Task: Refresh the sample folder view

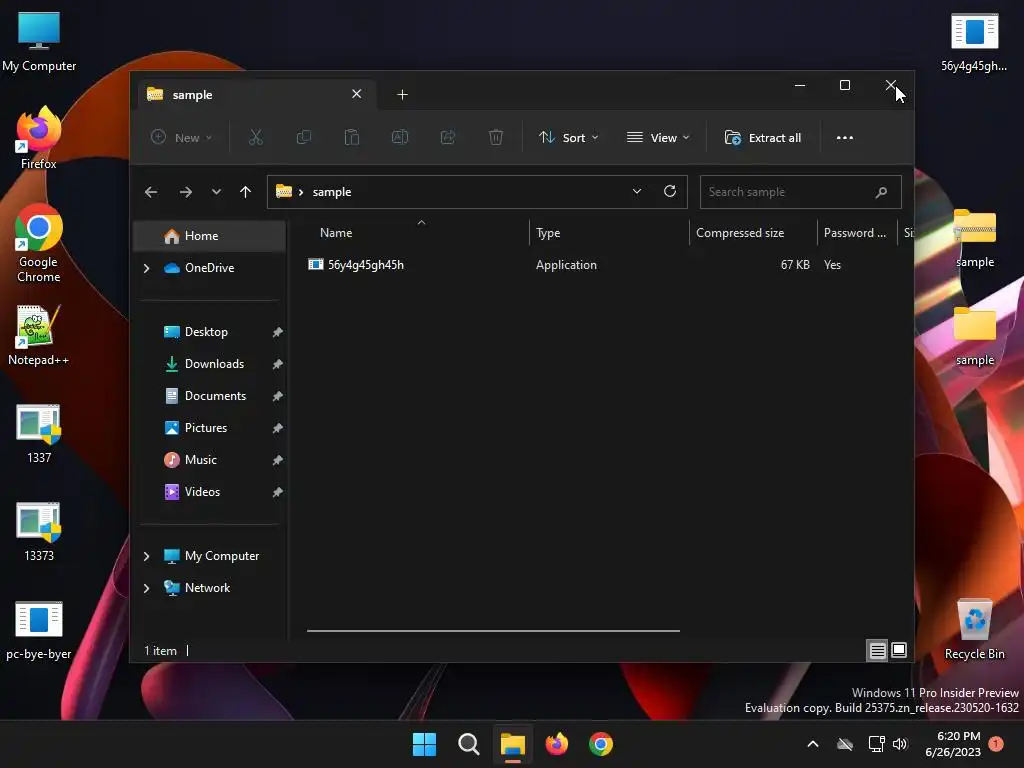Action: tap(669, 191)
